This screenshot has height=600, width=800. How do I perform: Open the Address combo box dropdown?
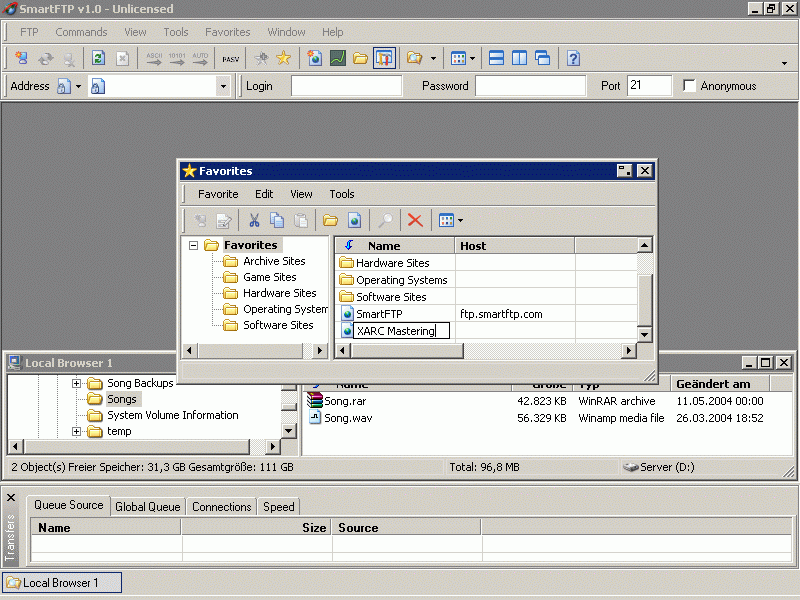click(x=223, y=86)
